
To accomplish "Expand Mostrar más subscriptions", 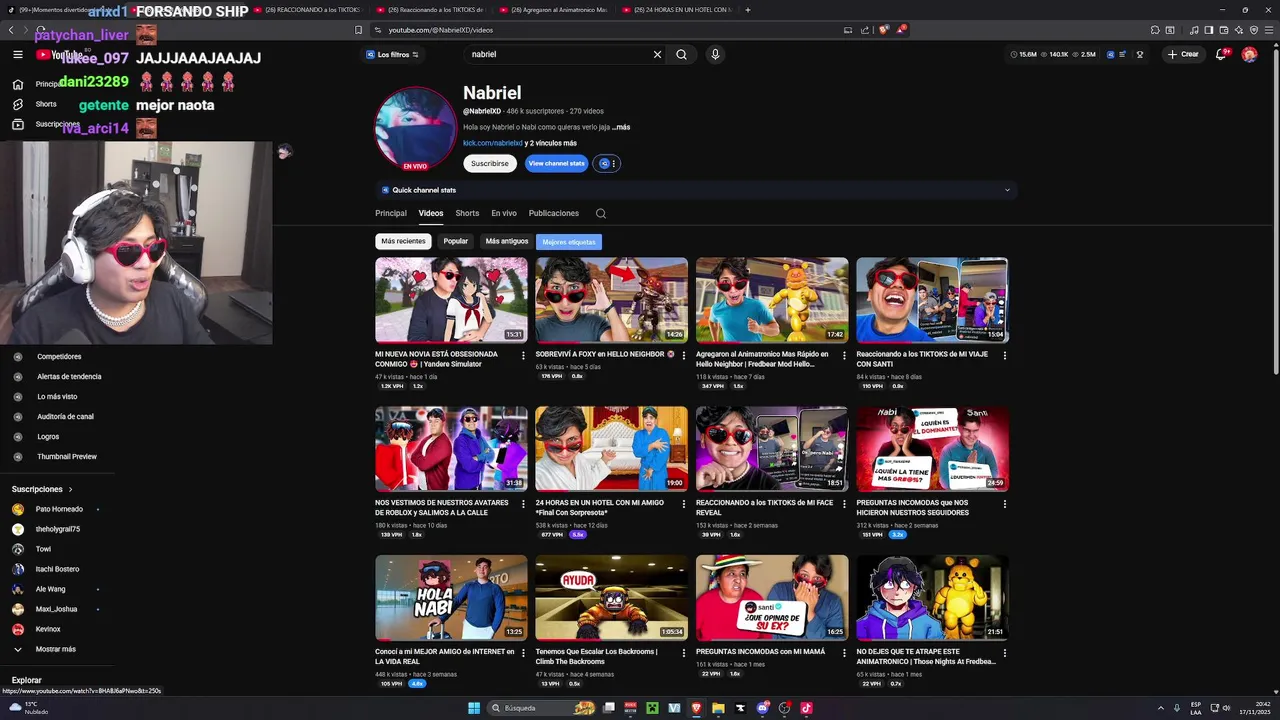I will pyautogui.click(x=55, y=649).
